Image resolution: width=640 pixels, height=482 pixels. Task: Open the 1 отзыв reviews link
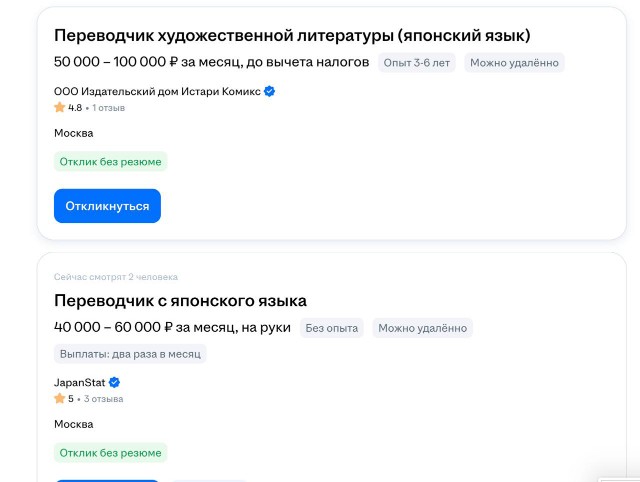pos(108,108)
